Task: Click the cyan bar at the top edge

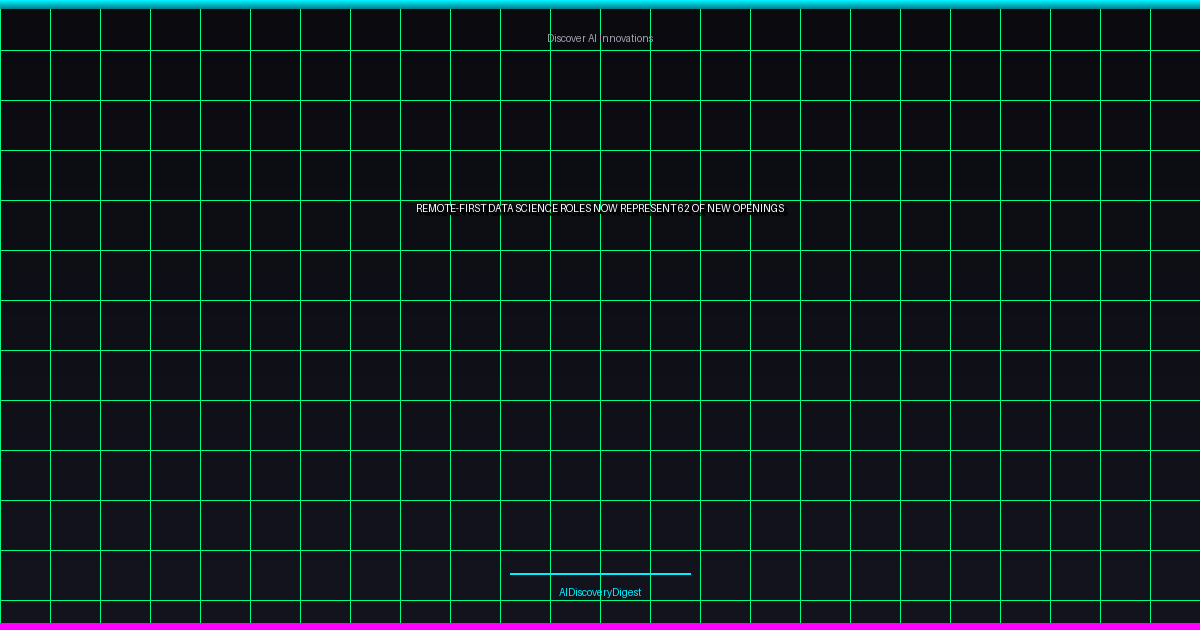Action: [x=600, y=4]
